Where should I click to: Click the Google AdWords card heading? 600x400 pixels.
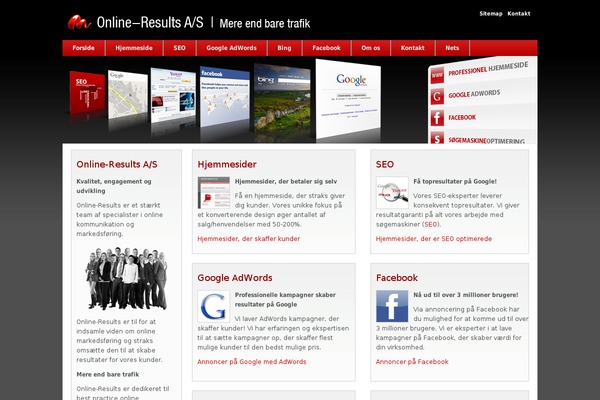click(235, 278)
